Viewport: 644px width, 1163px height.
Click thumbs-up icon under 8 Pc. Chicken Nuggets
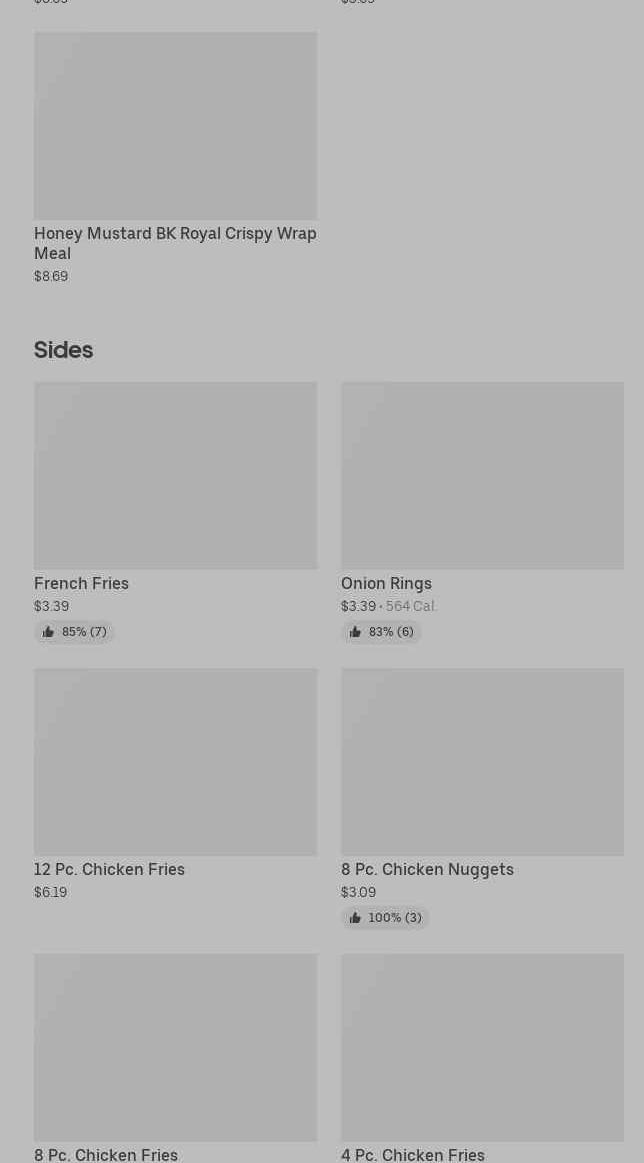[x=355, y=918]
